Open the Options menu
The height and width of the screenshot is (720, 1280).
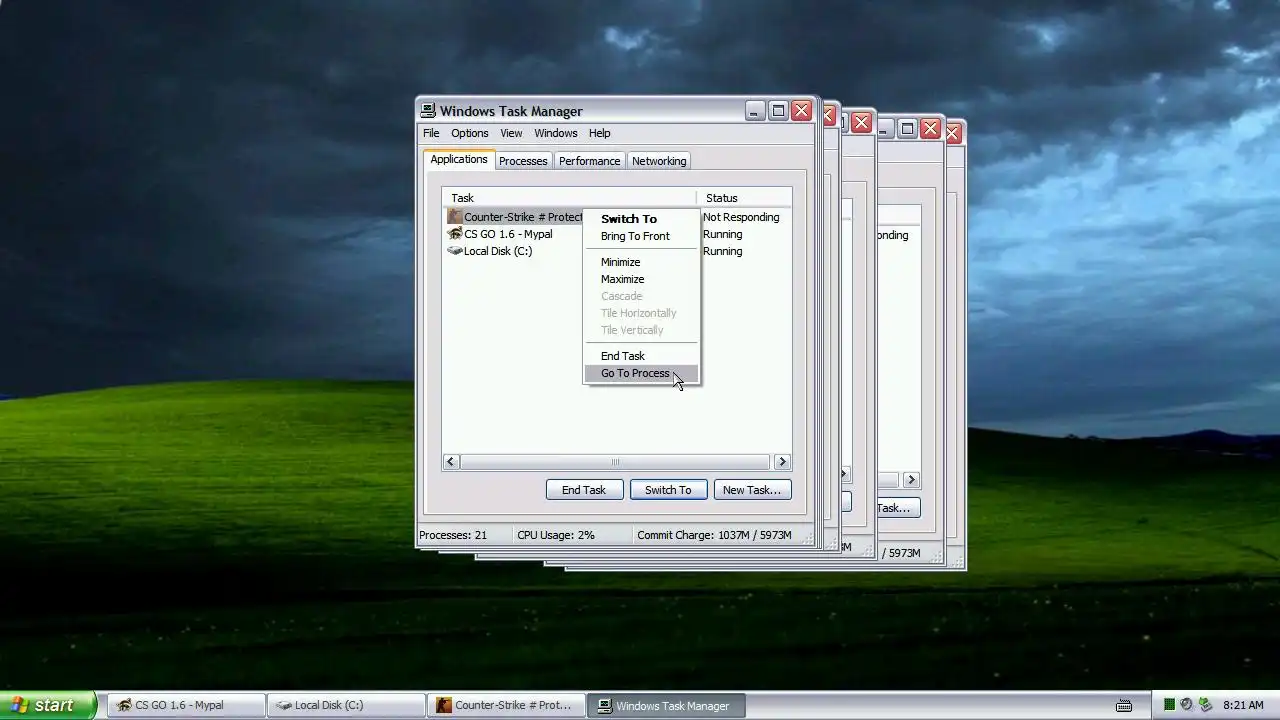coord(469,133)
